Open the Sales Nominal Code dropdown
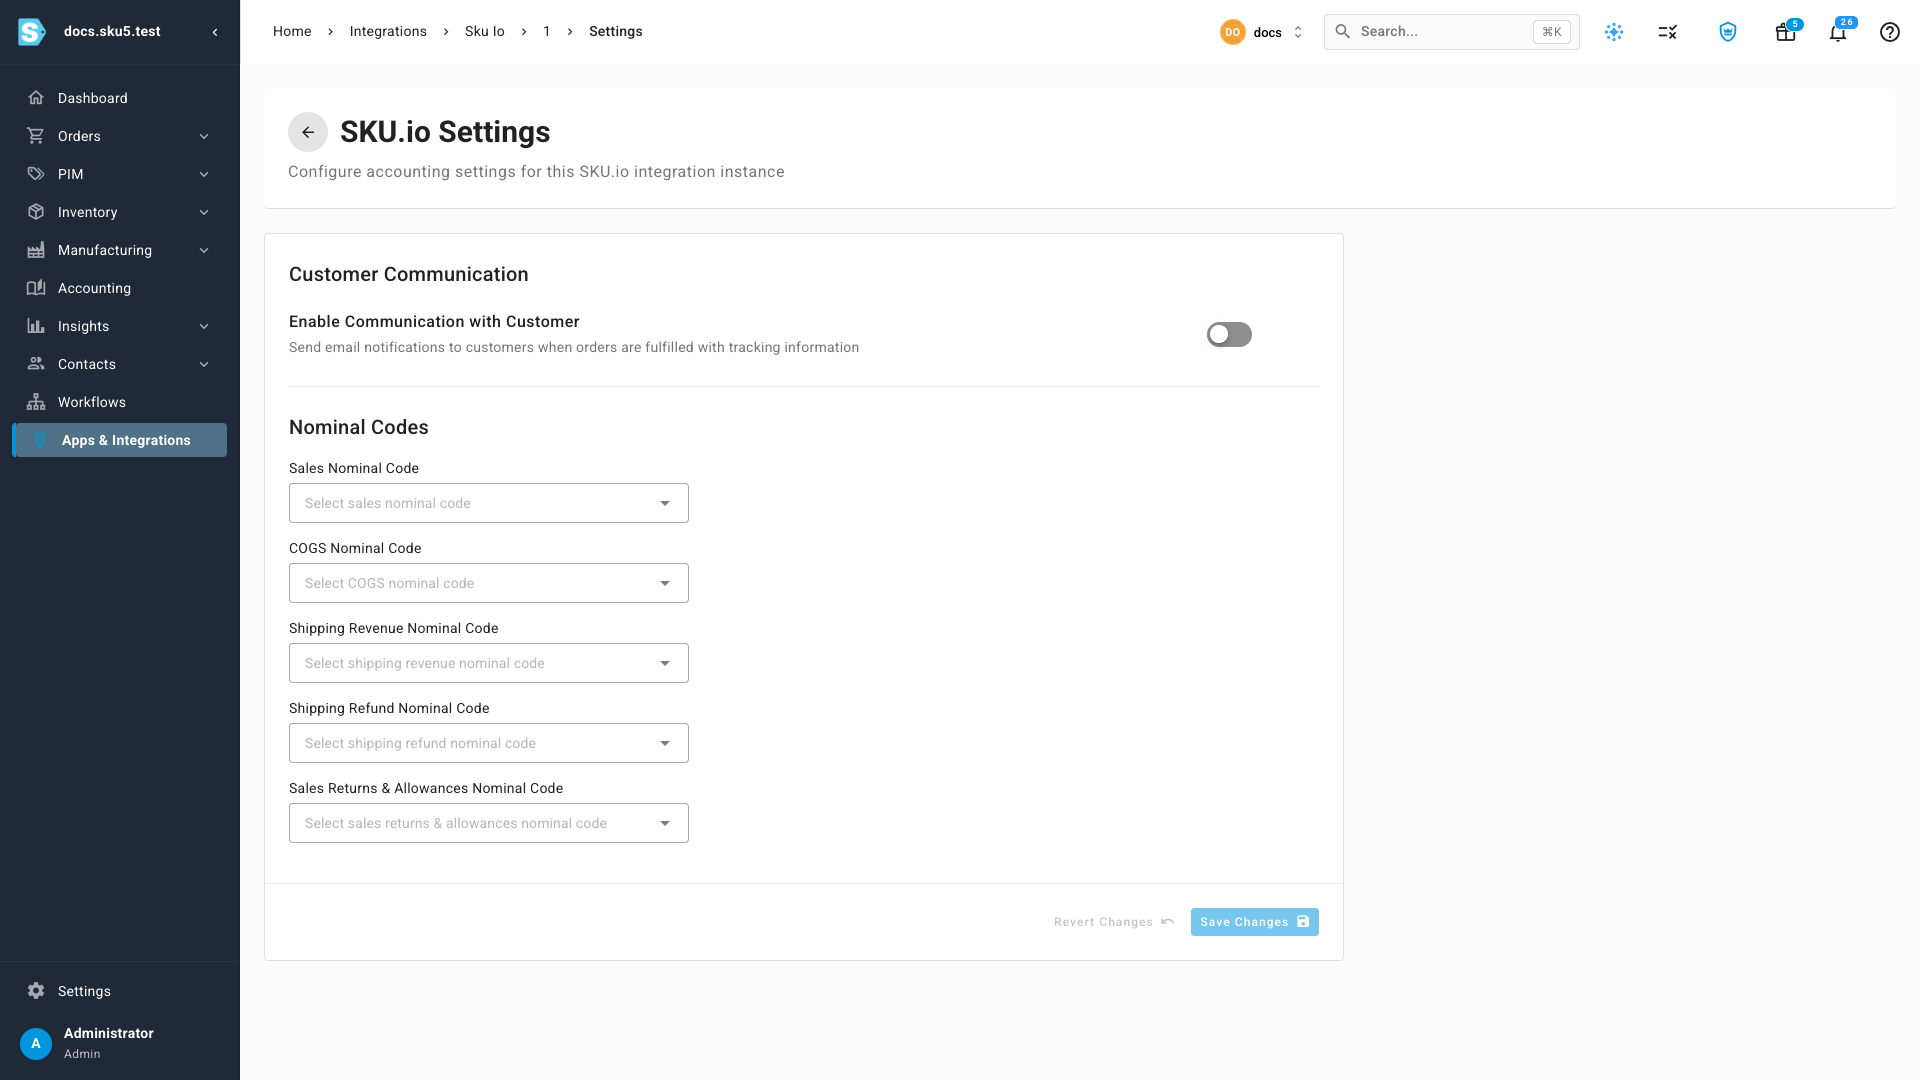Image resolution: width=1920 pixels, height=1080 pixels. tap(489, 503)
